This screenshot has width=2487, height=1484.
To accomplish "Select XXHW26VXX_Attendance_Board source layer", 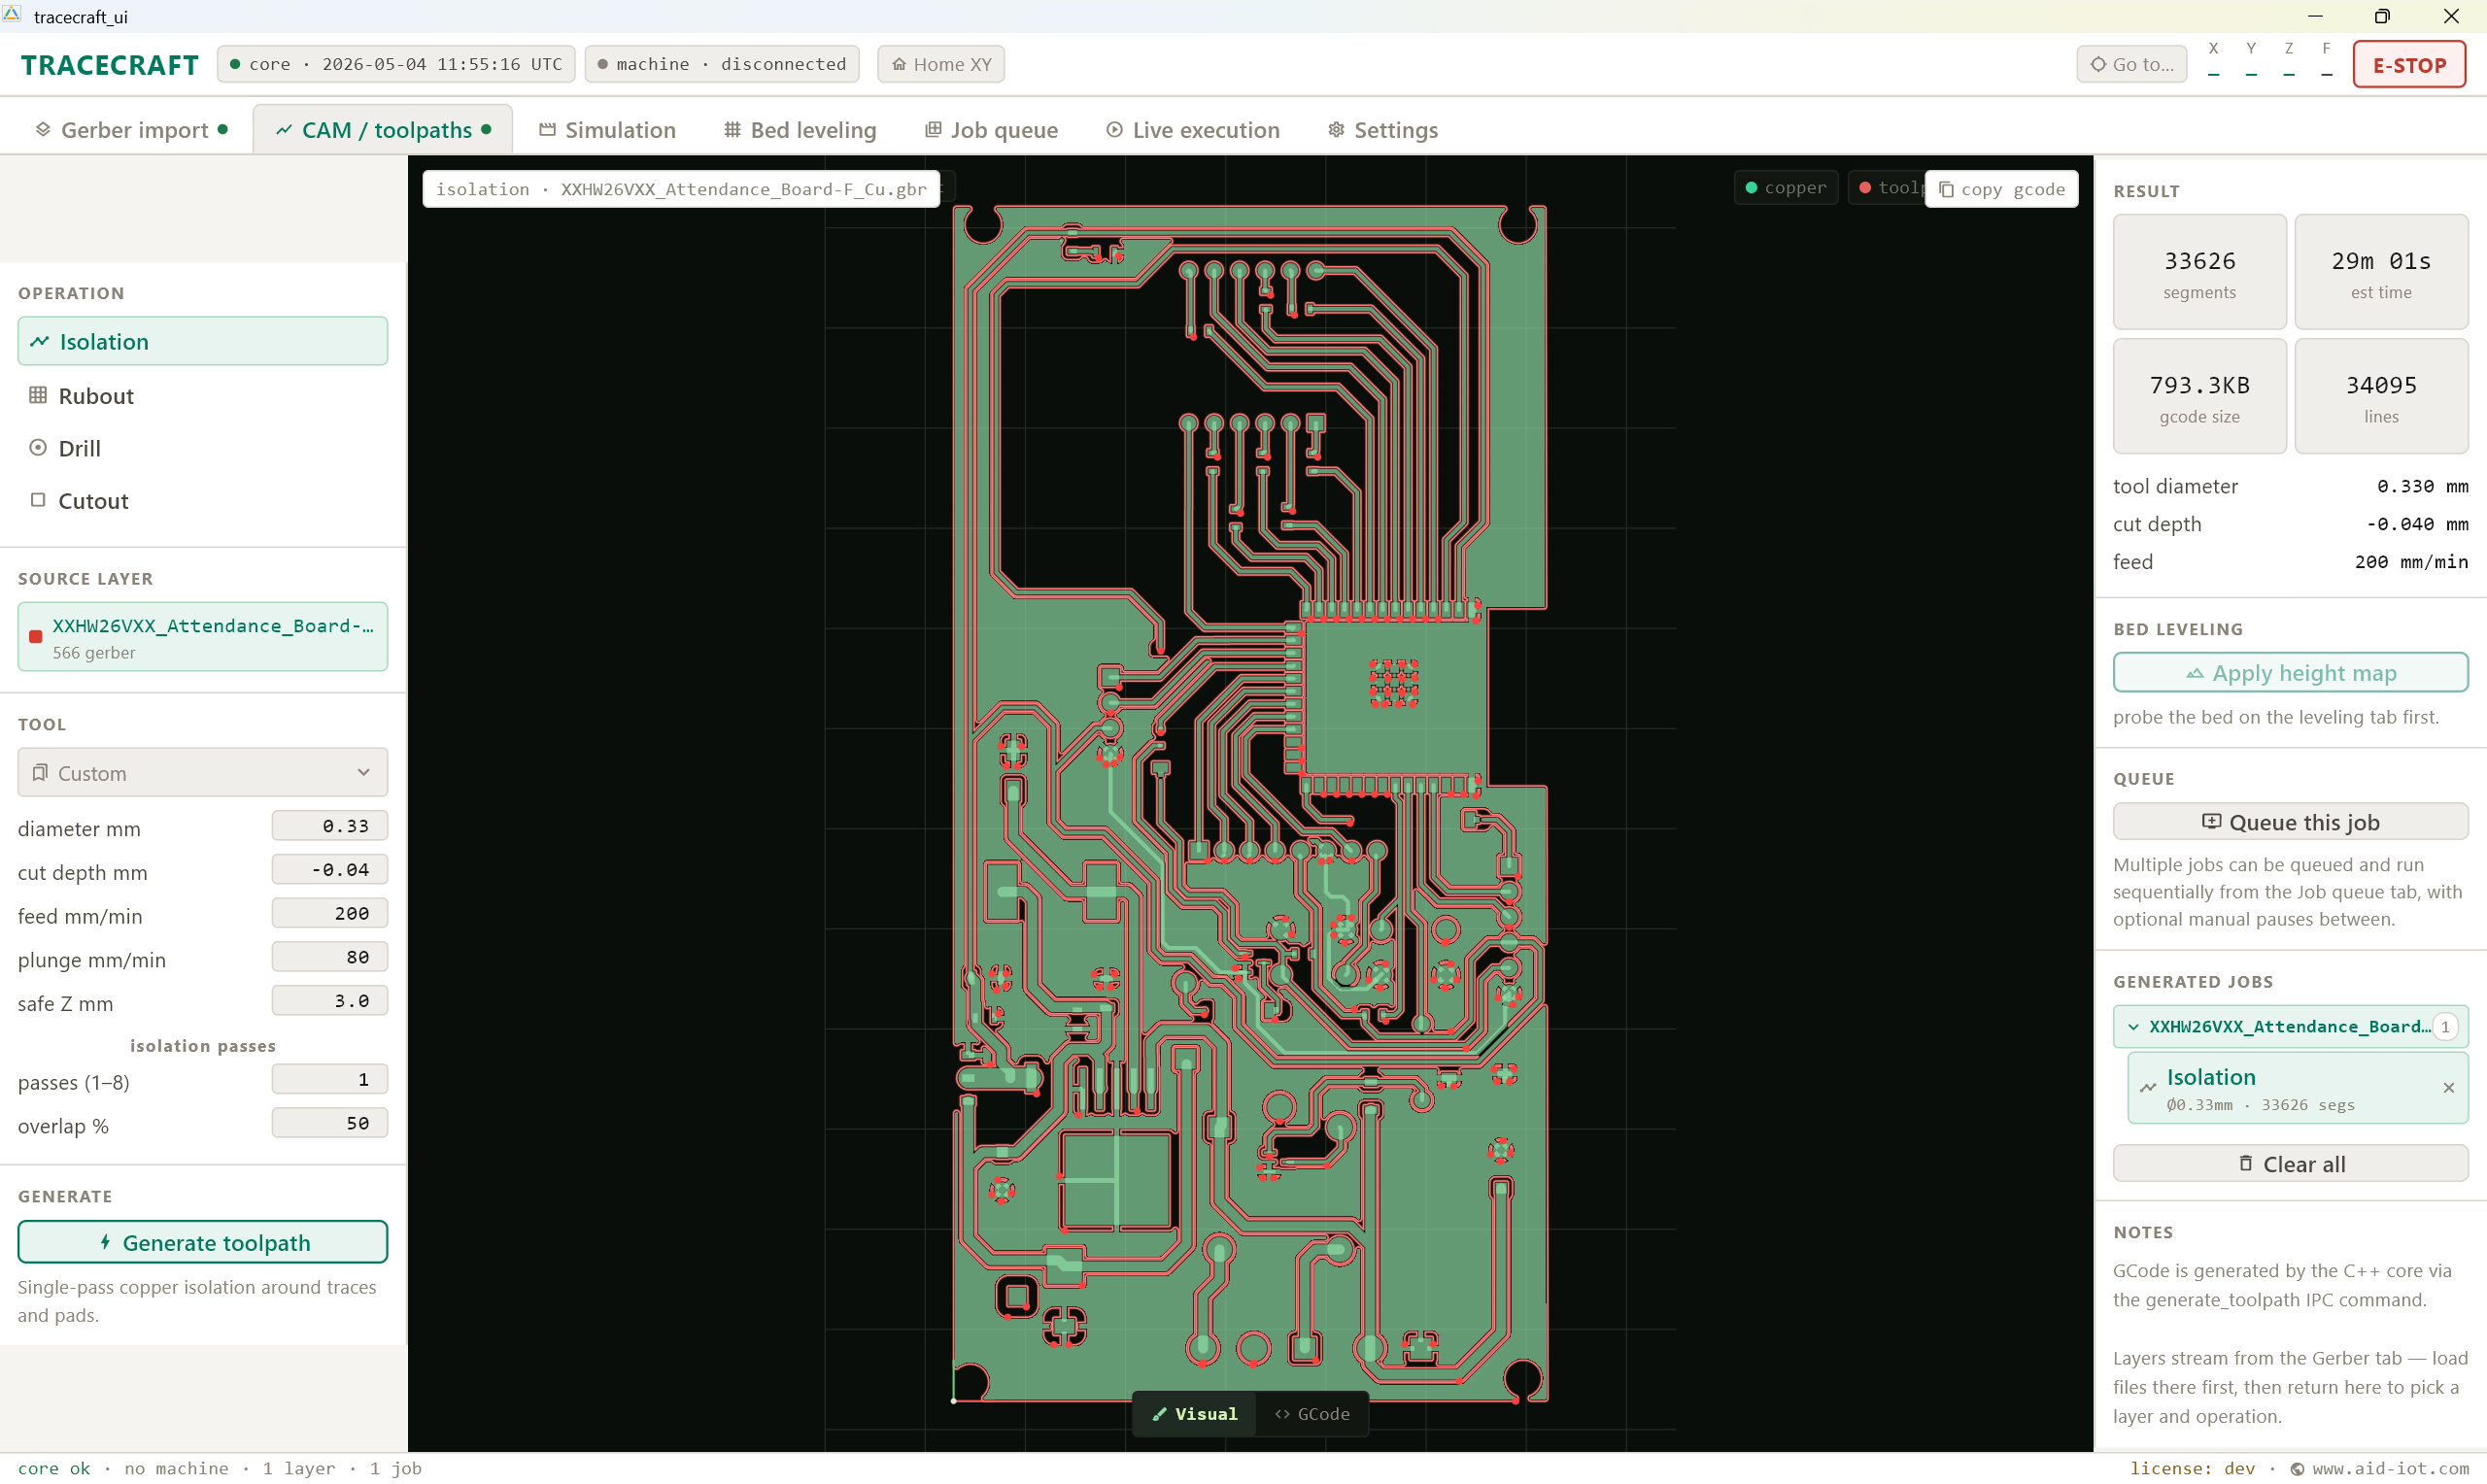I will [x=202, y=637].
